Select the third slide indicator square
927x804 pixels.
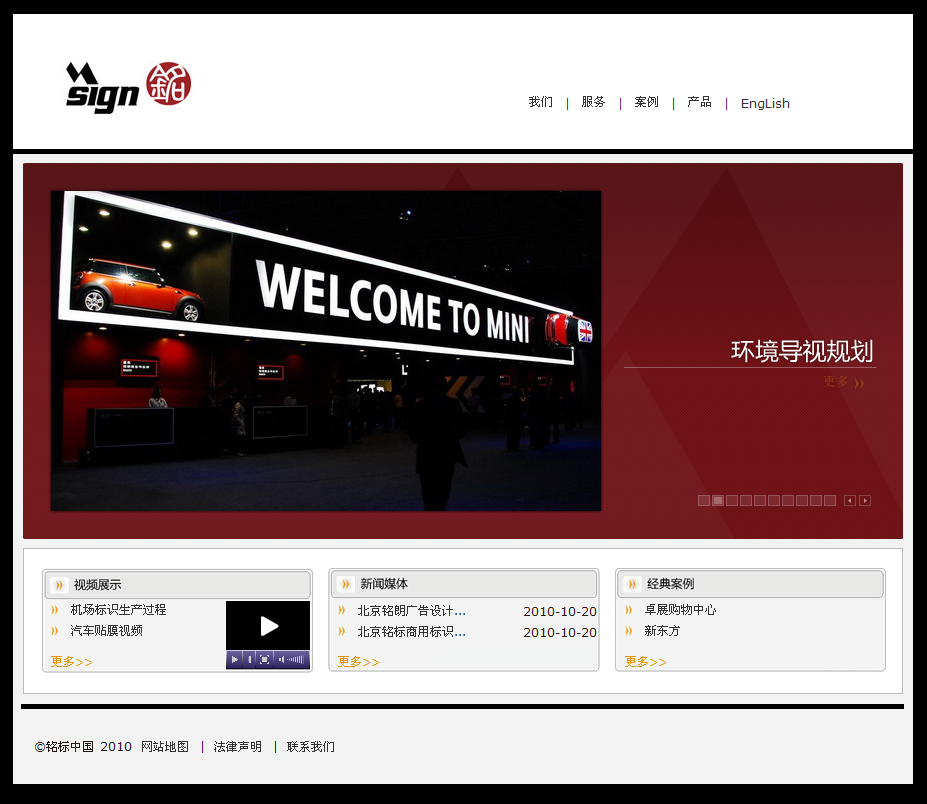(732, 501)
